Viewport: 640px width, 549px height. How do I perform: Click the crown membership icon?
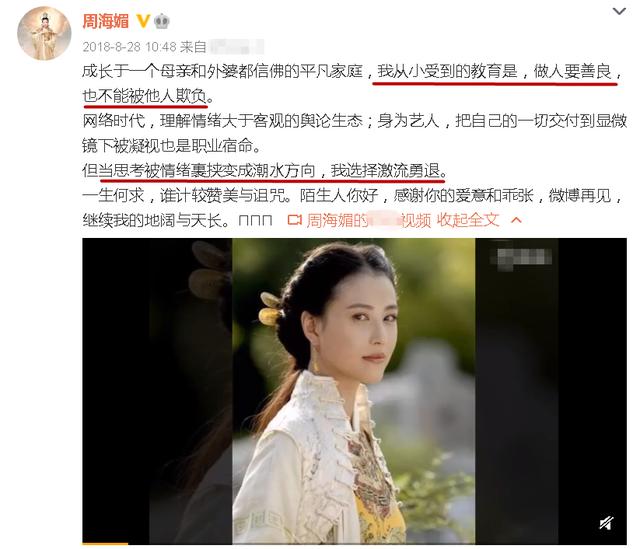click(162, 21)
